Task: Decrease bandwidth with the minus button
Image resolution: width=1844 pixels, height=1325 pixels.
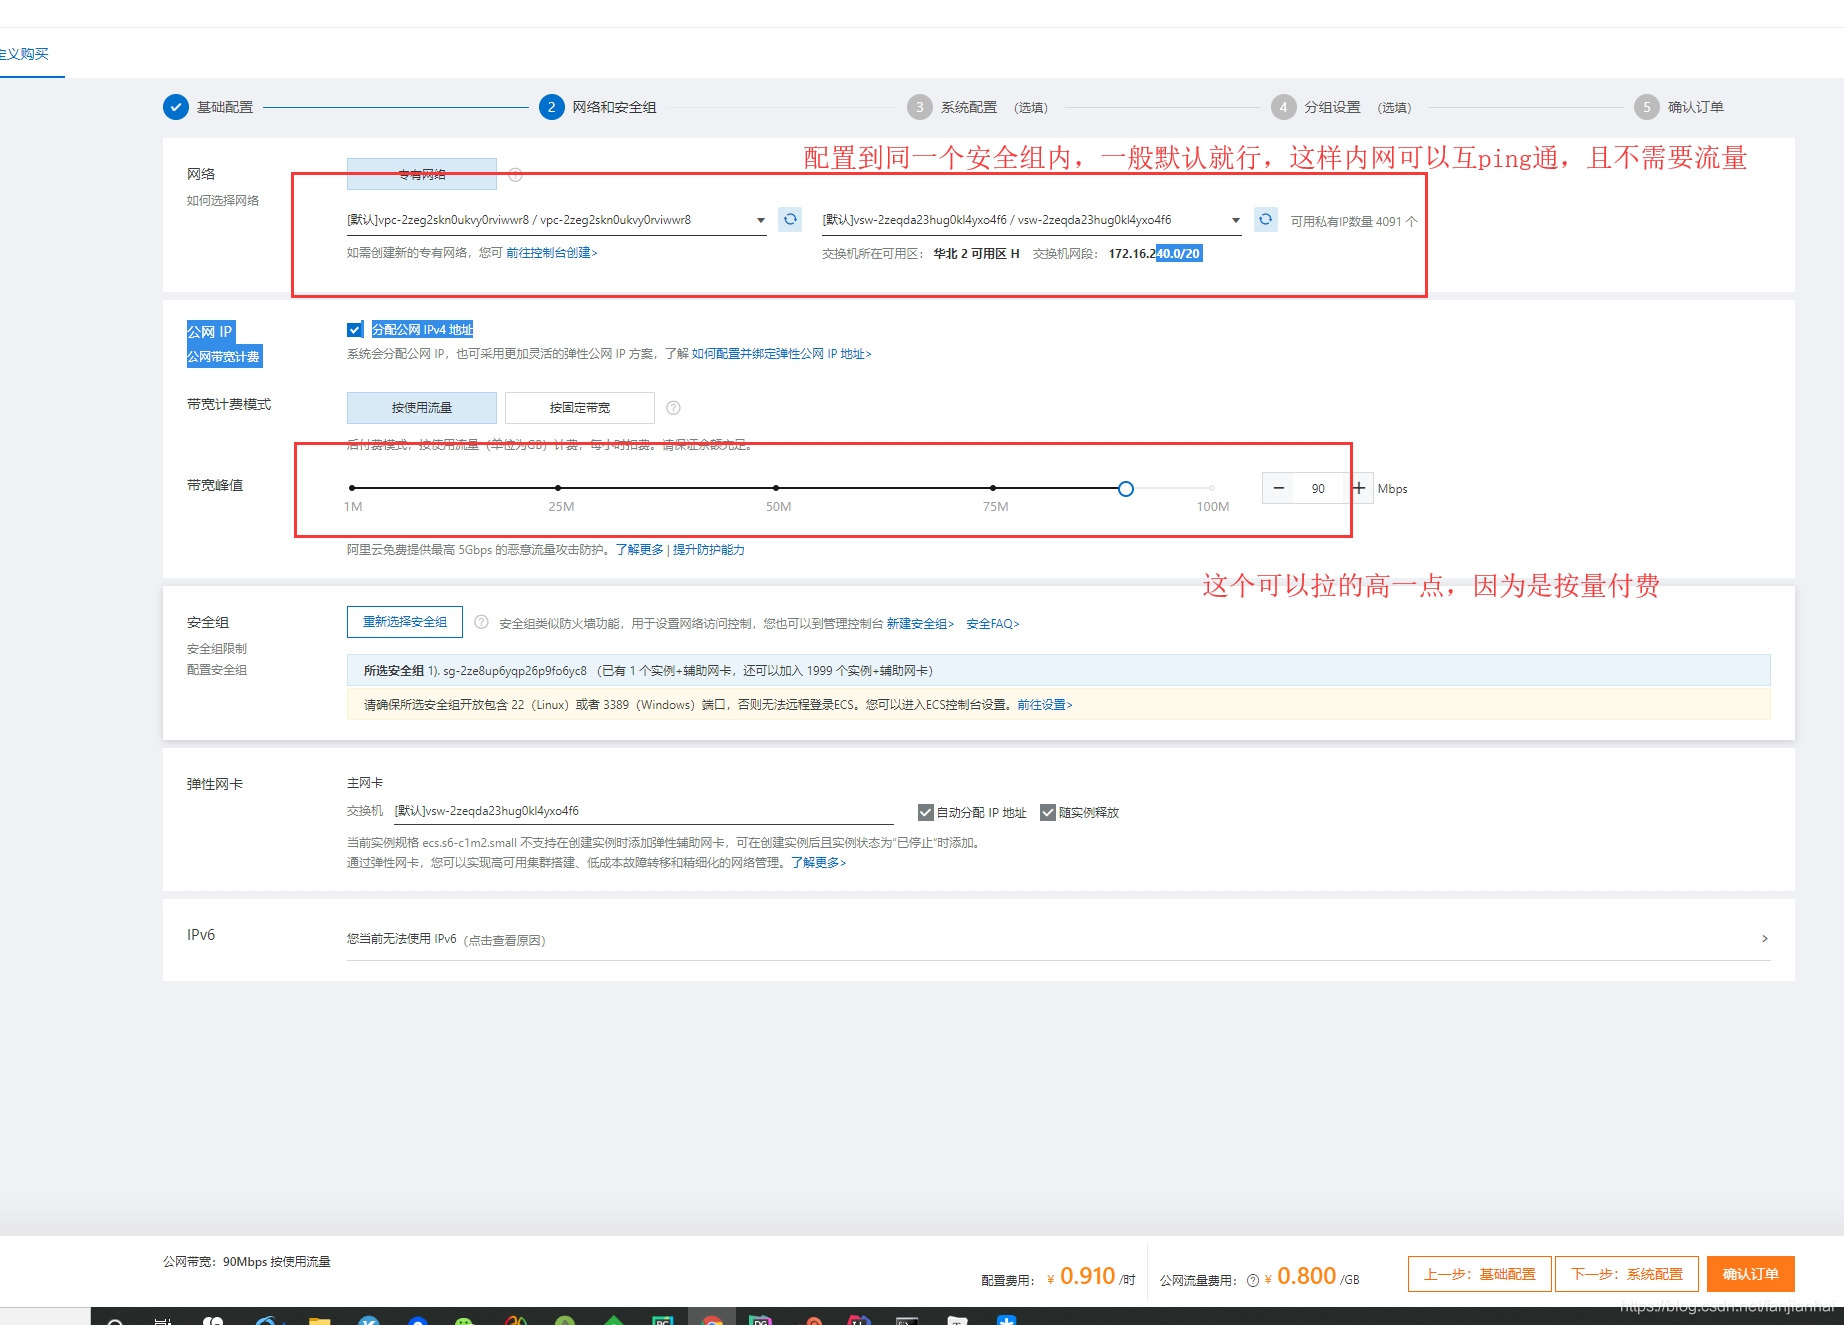Action: coord(1278,488)
